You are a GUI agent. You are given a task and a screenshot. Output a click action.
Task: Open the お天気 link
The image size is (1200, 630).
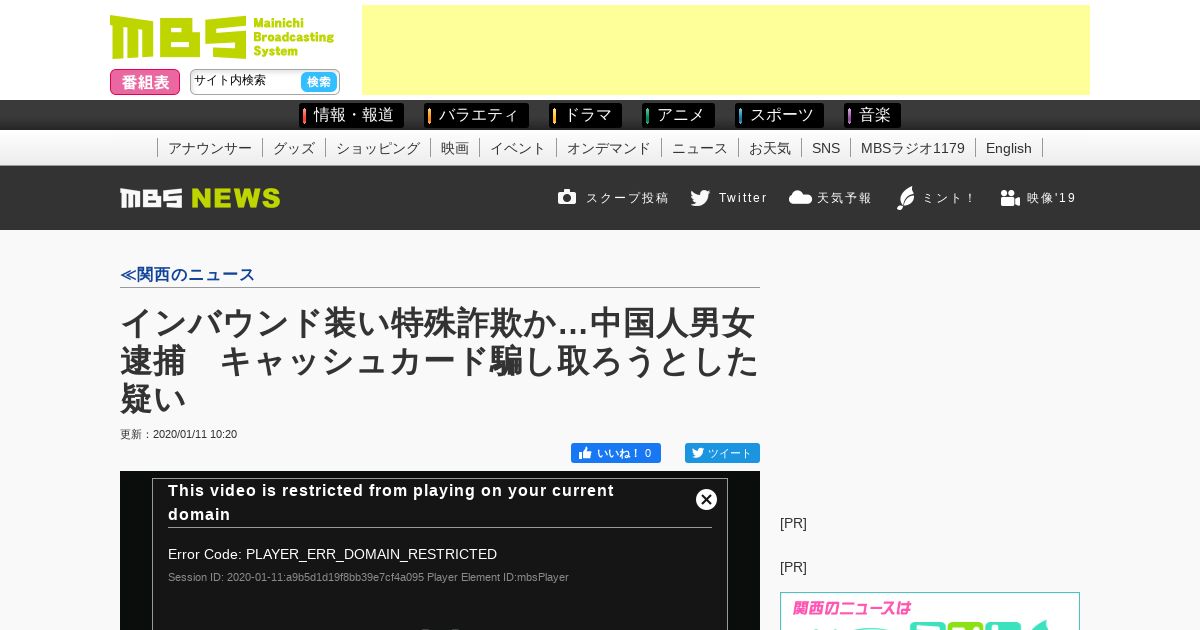click(x=770, y=148)
